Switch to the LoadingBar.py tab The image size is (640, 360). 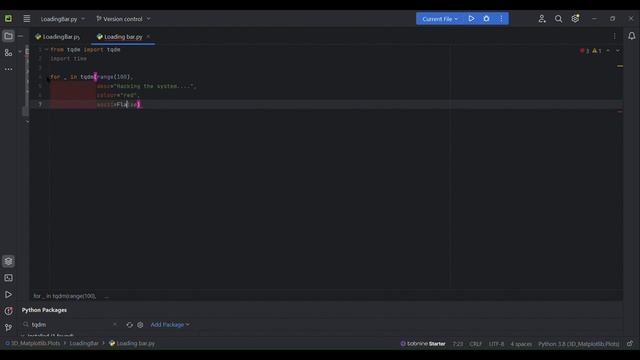coord(58,37)
